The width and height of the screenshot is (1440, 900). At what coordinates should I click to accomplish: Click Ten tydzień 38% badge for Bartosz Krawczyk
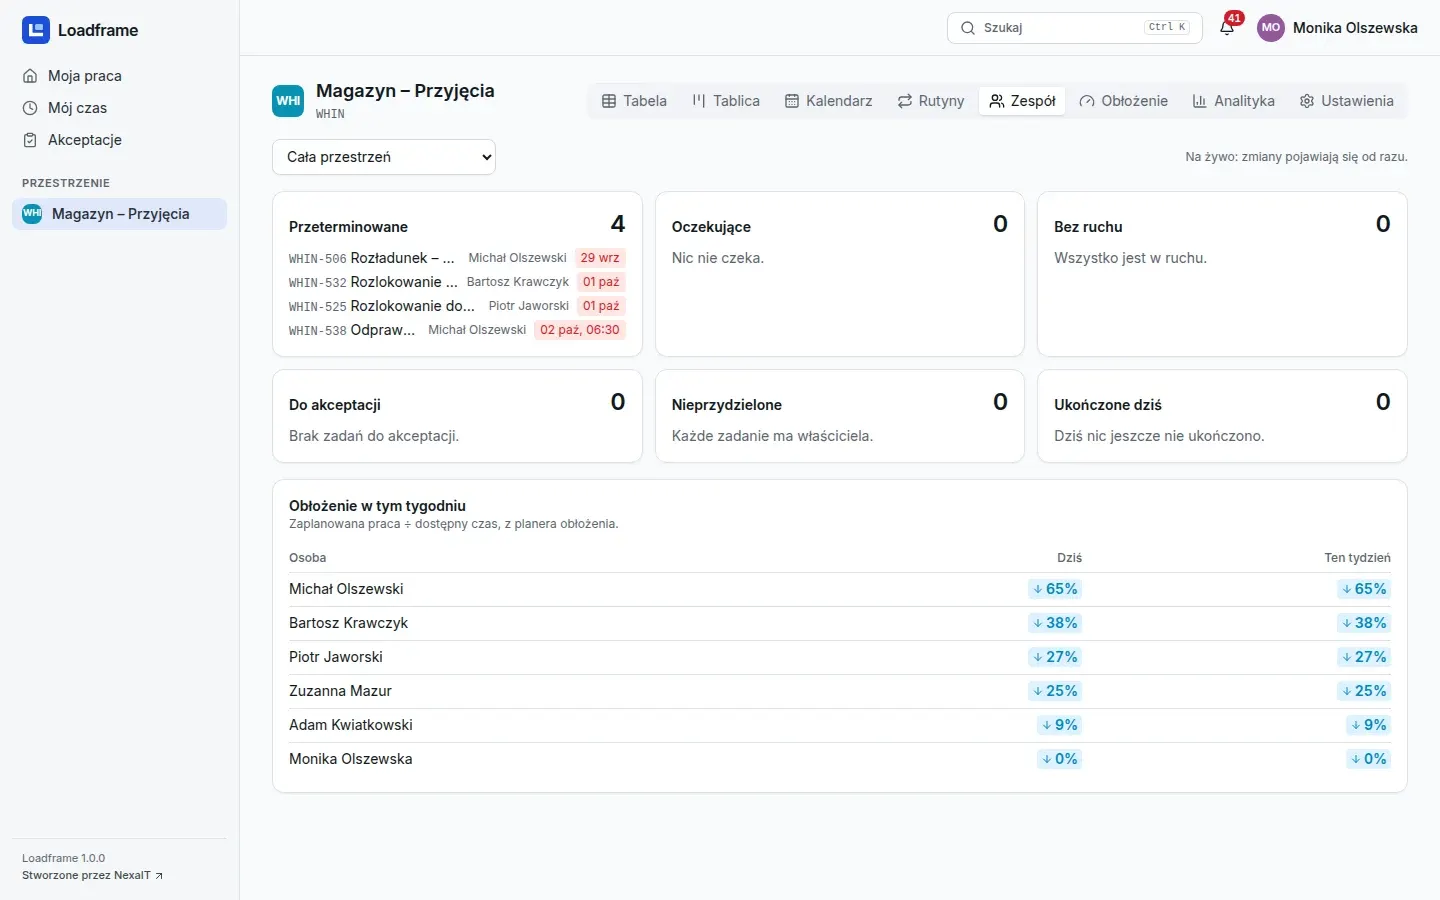(x=1364, y=623)
